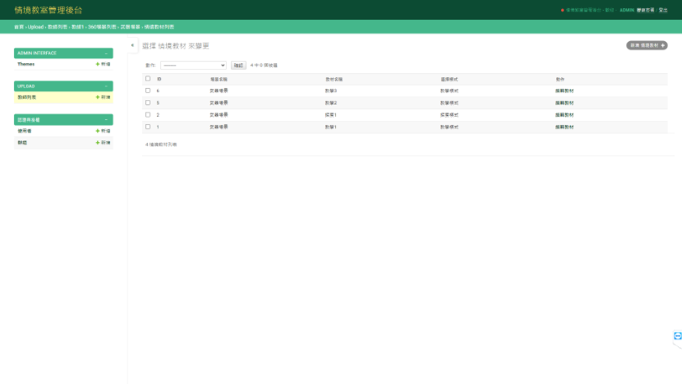682x384 pixels.
Task: Open the 動作 action dropdown
Action: click(193, 65)
